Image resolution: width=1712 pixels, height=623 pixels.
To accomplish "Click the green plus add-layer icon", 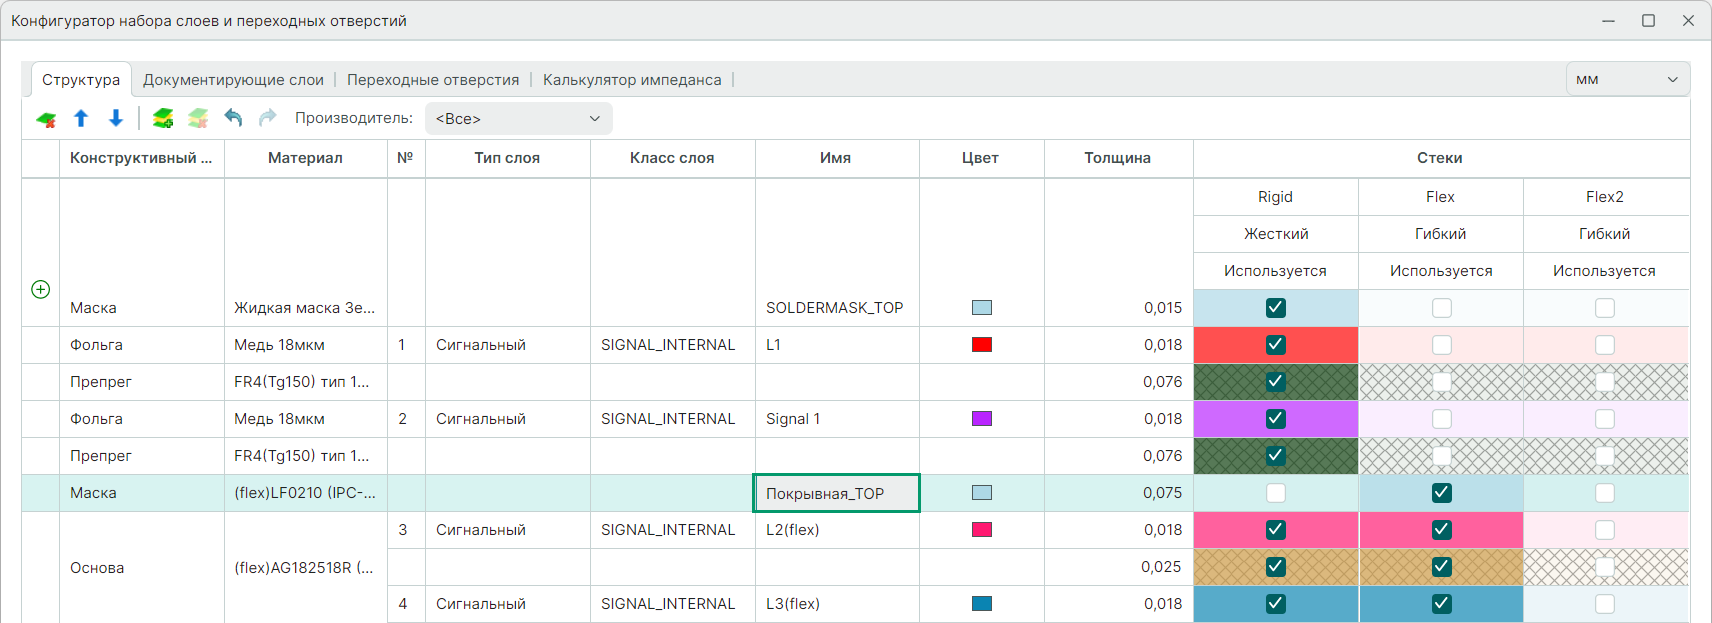I will point(41,289).
